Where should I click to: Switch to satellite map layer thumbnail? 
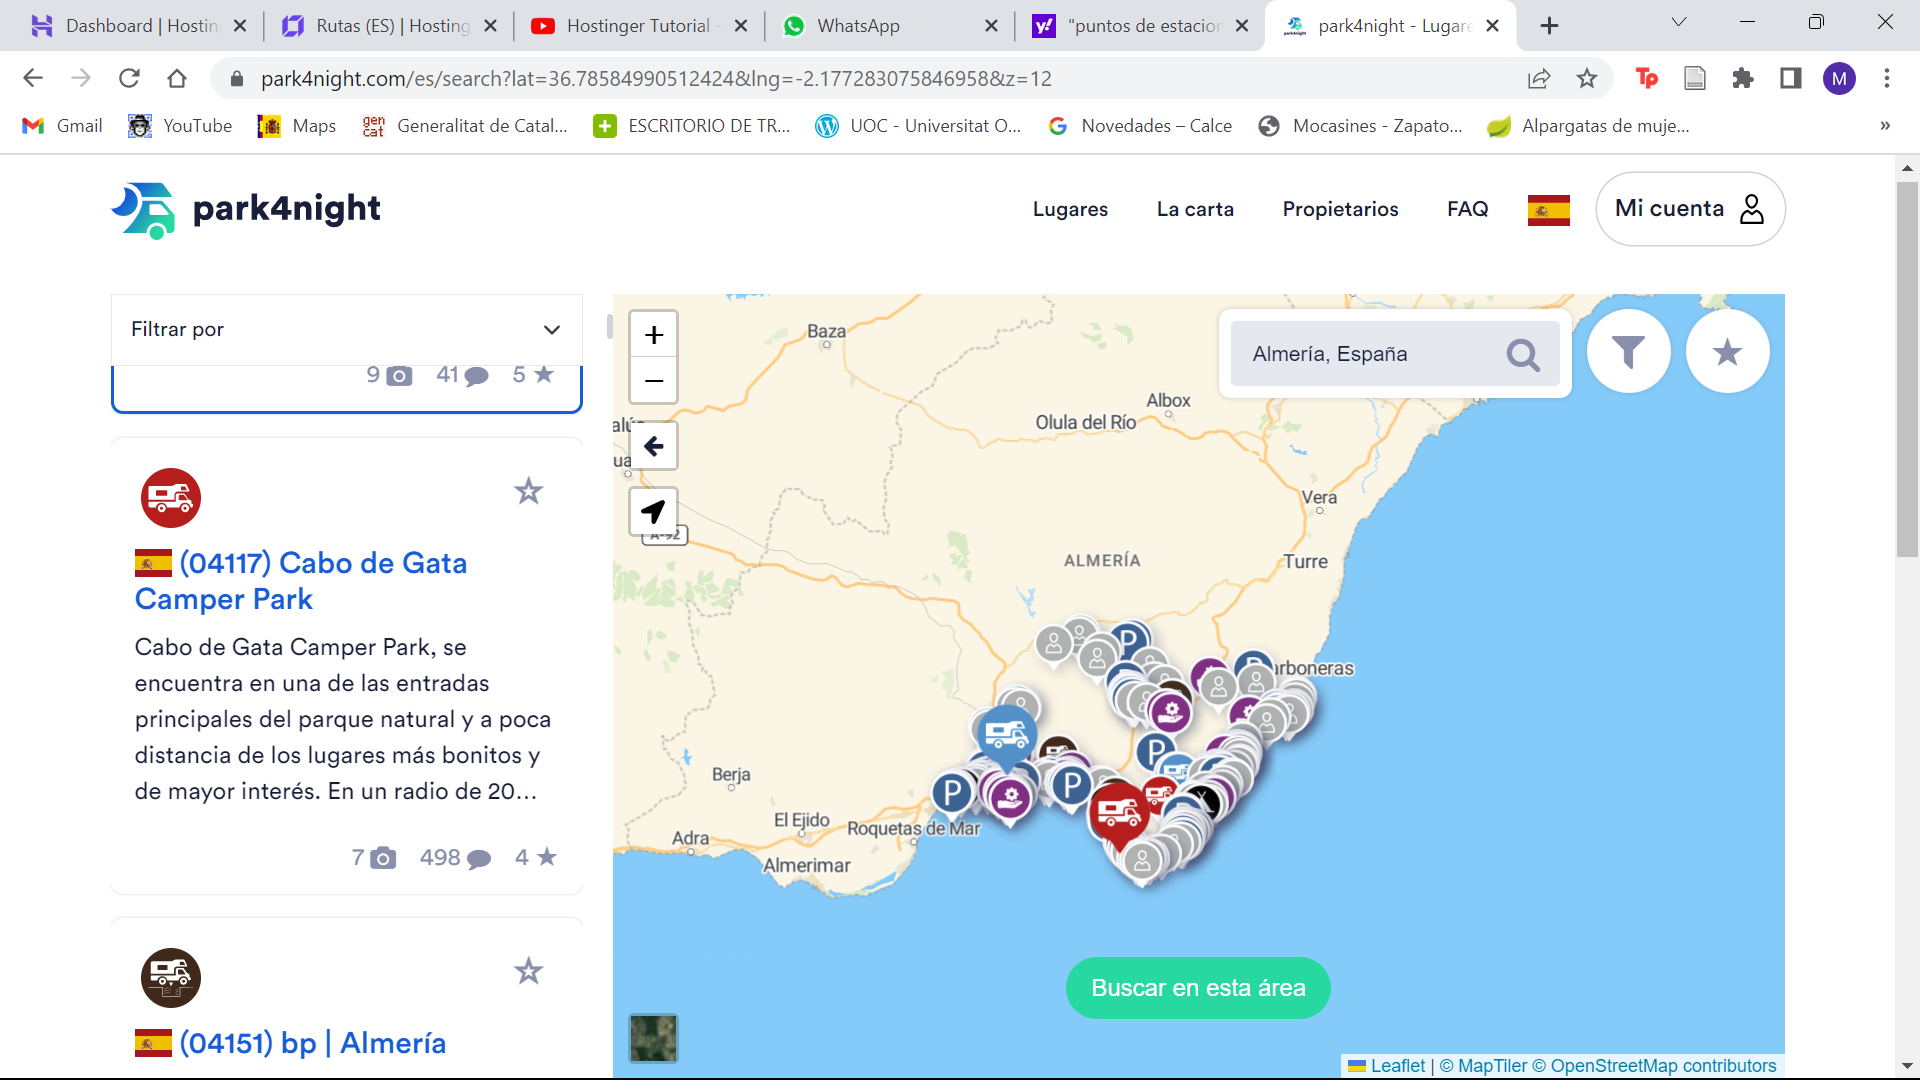(x=653, y=1038)
